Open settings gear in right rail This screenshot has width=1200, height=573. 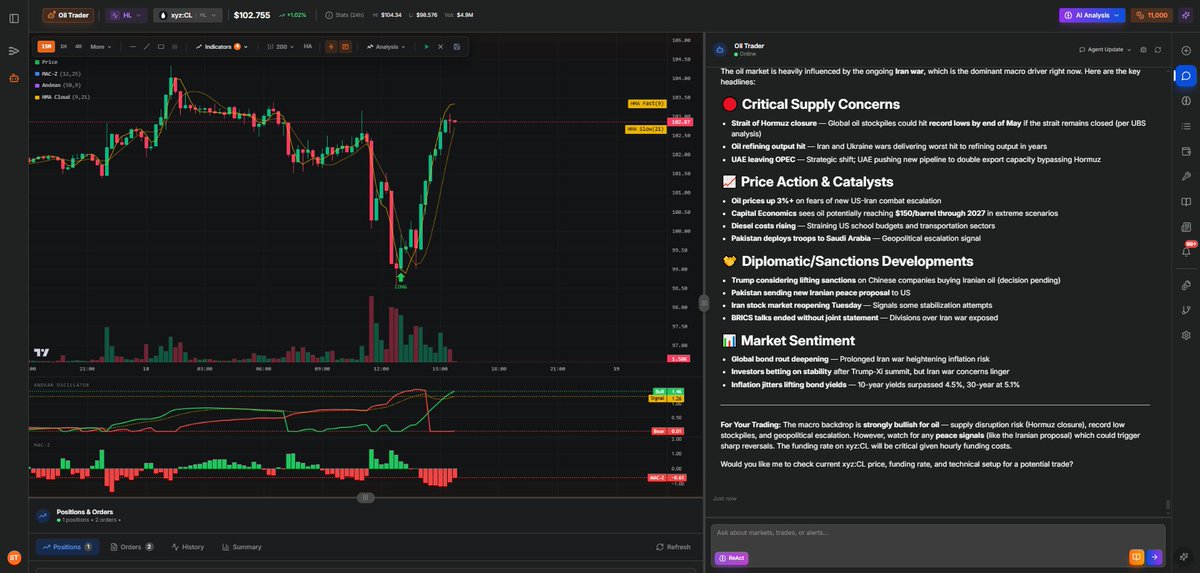click(x=1185, y=335)
